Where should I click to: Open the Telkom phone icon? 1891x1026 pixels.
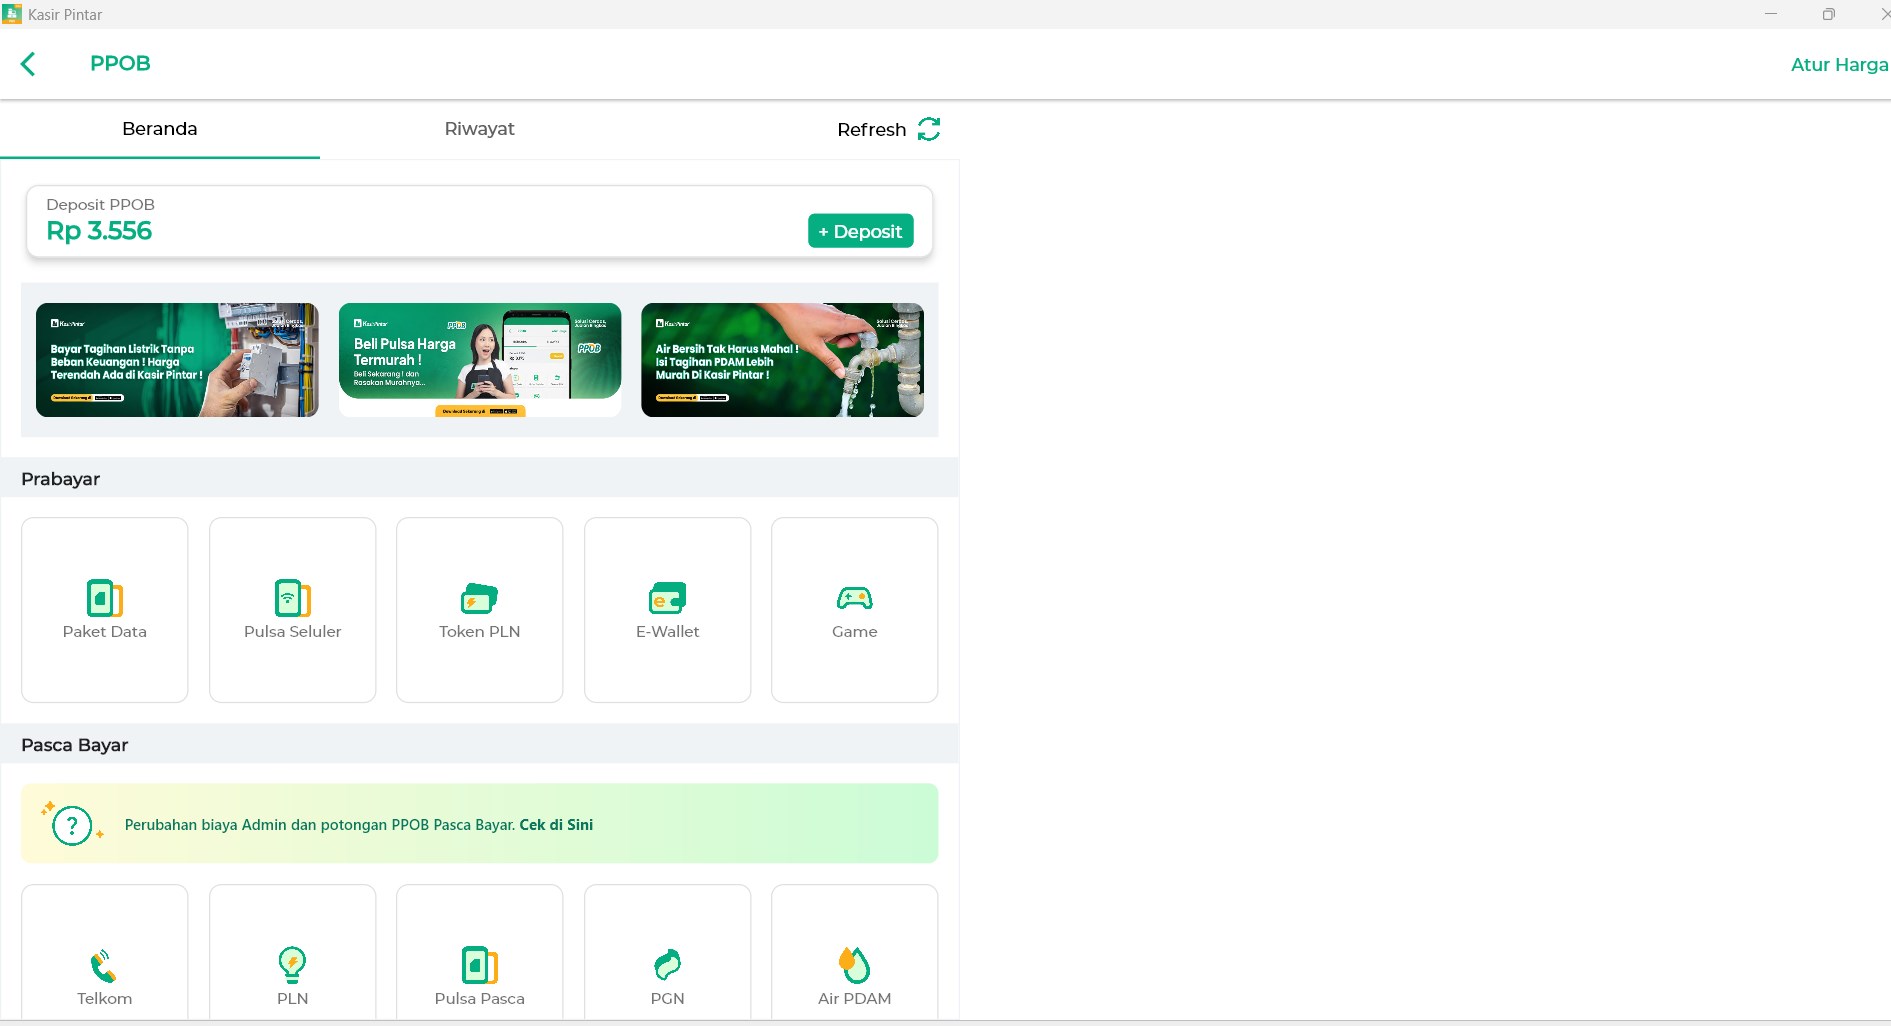tap(105, 965)
